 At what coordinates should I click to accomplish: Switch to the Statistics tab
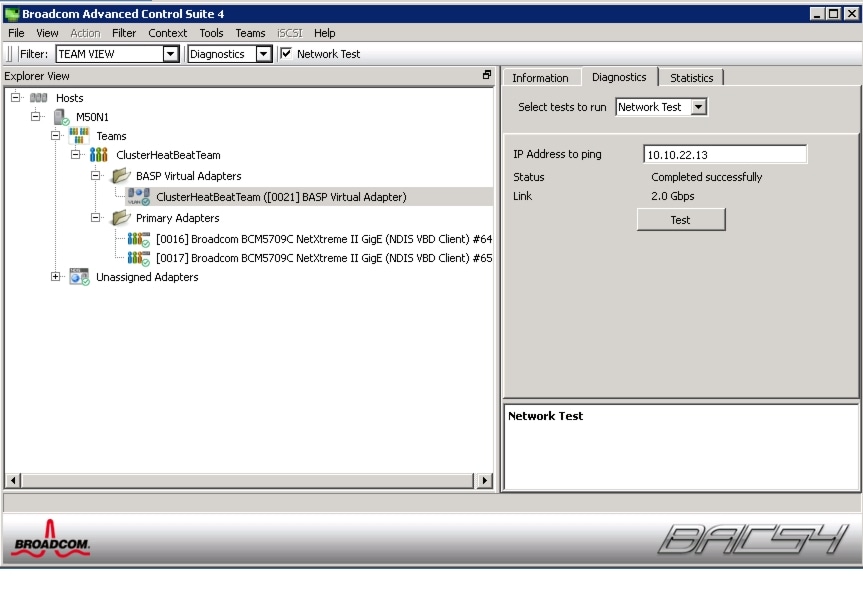pyautogui.click(x=691, y=78)
